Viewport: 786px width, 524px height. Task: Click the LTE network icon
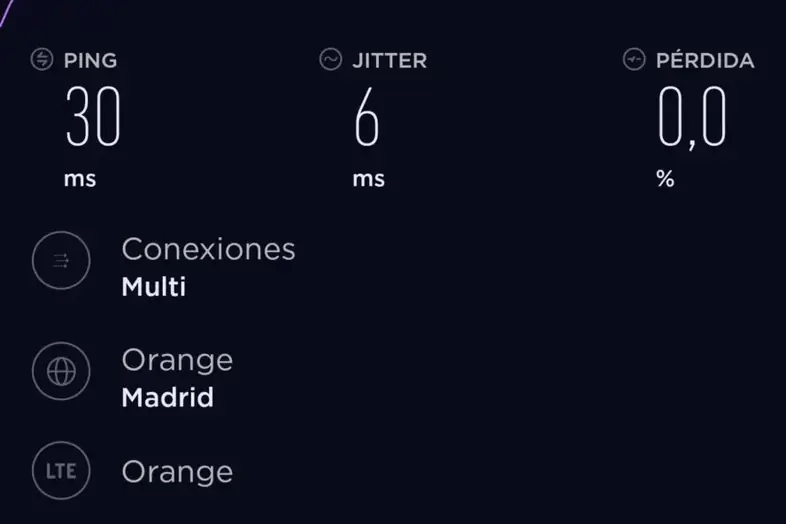pyautogui.click(x=61, y=470)
